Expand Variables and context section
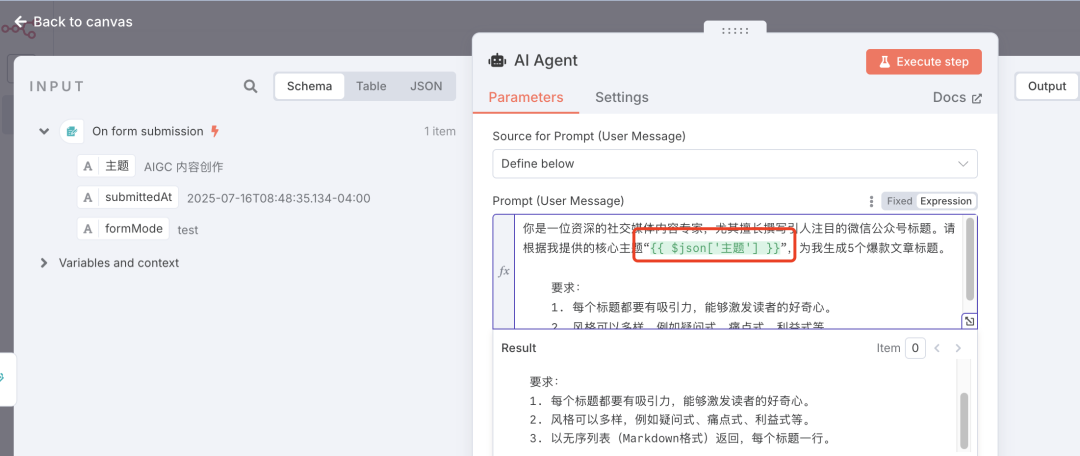 [x=44, y=262]
